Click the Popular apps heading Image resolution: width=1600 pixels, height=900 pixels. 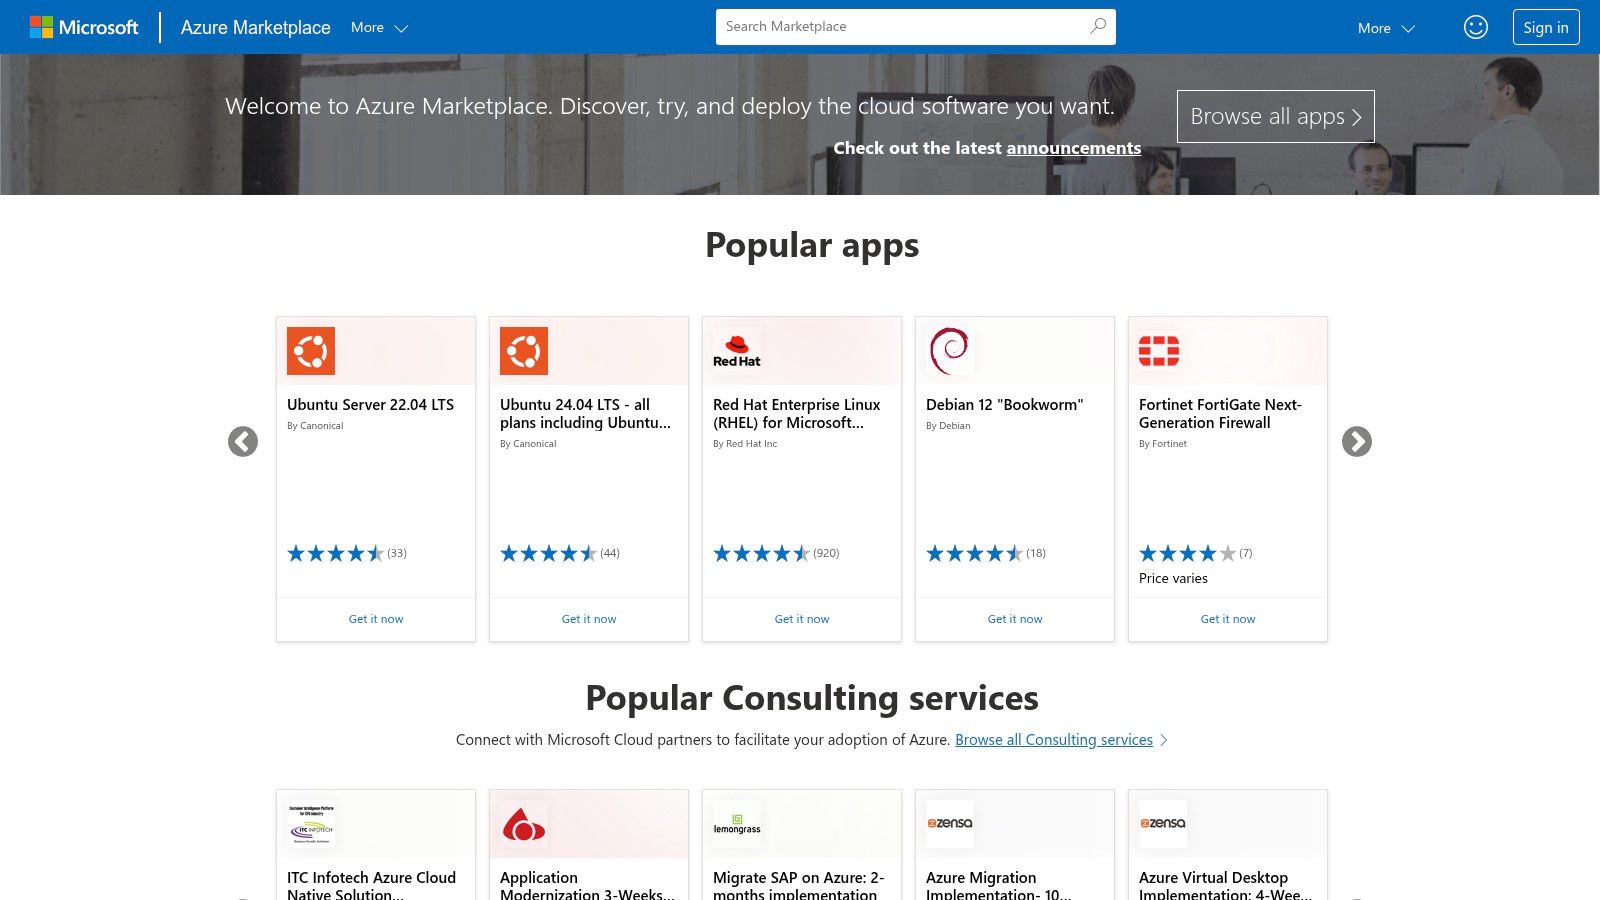812,246
